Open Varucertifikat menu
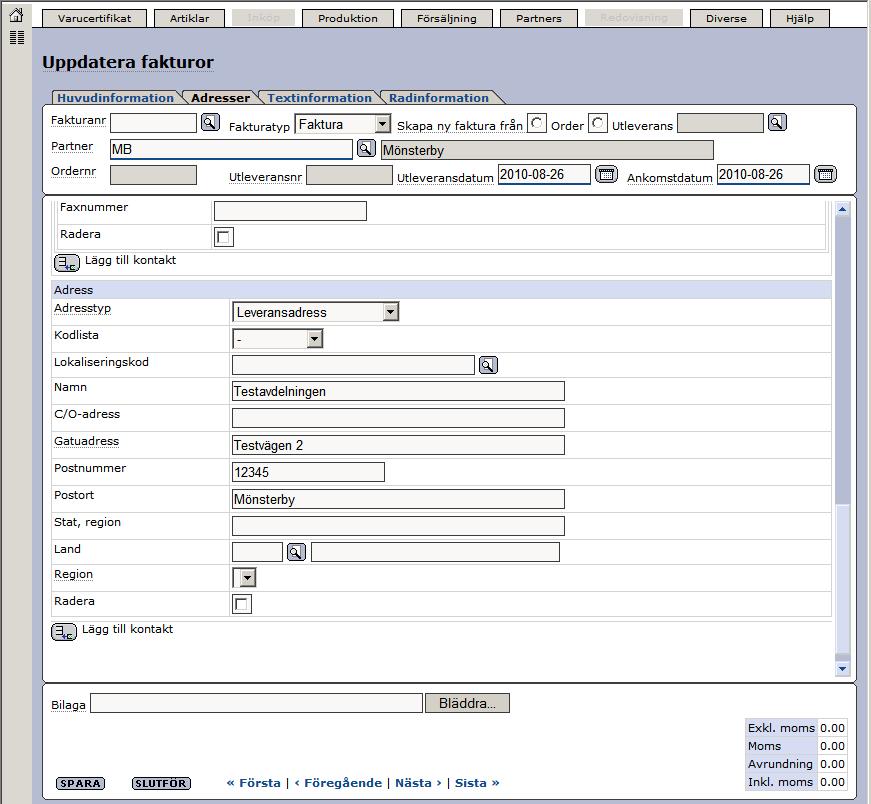The height and width of the screenshot is (804, 871). click(x=94, y=18)
